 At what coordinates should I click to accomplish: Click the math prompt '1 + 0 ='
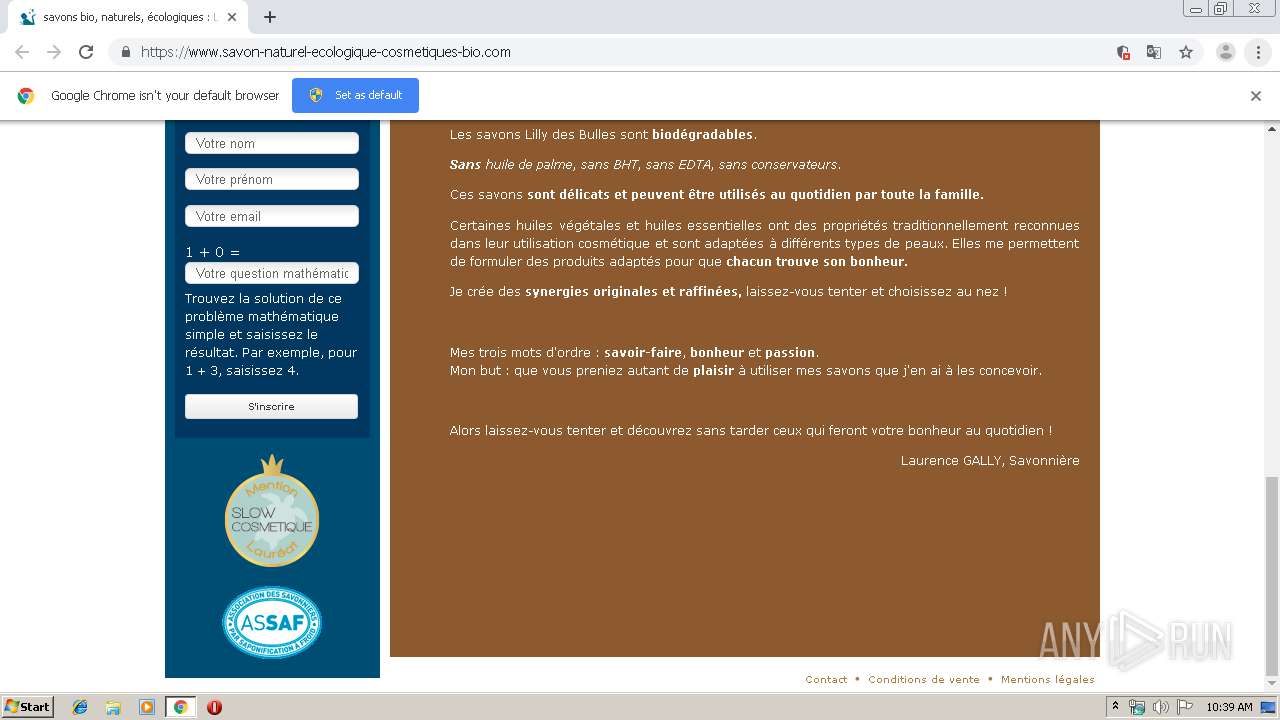[x=213, y=252]
